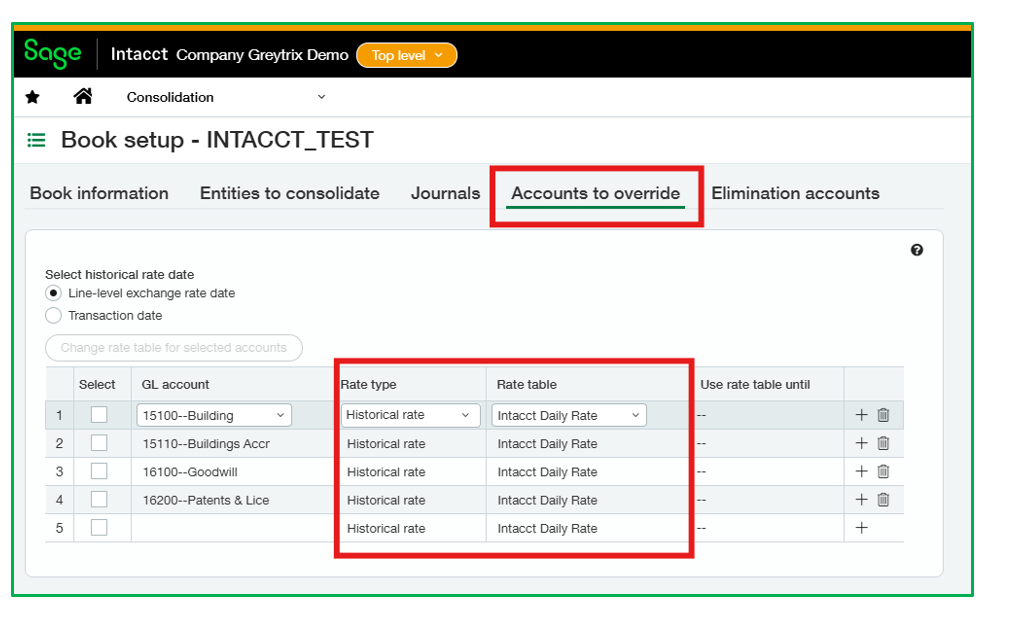This screenshot has height=624, width=1017.
Task: Check the Select box for 15100--Building
Action: (x=99, y=414)
